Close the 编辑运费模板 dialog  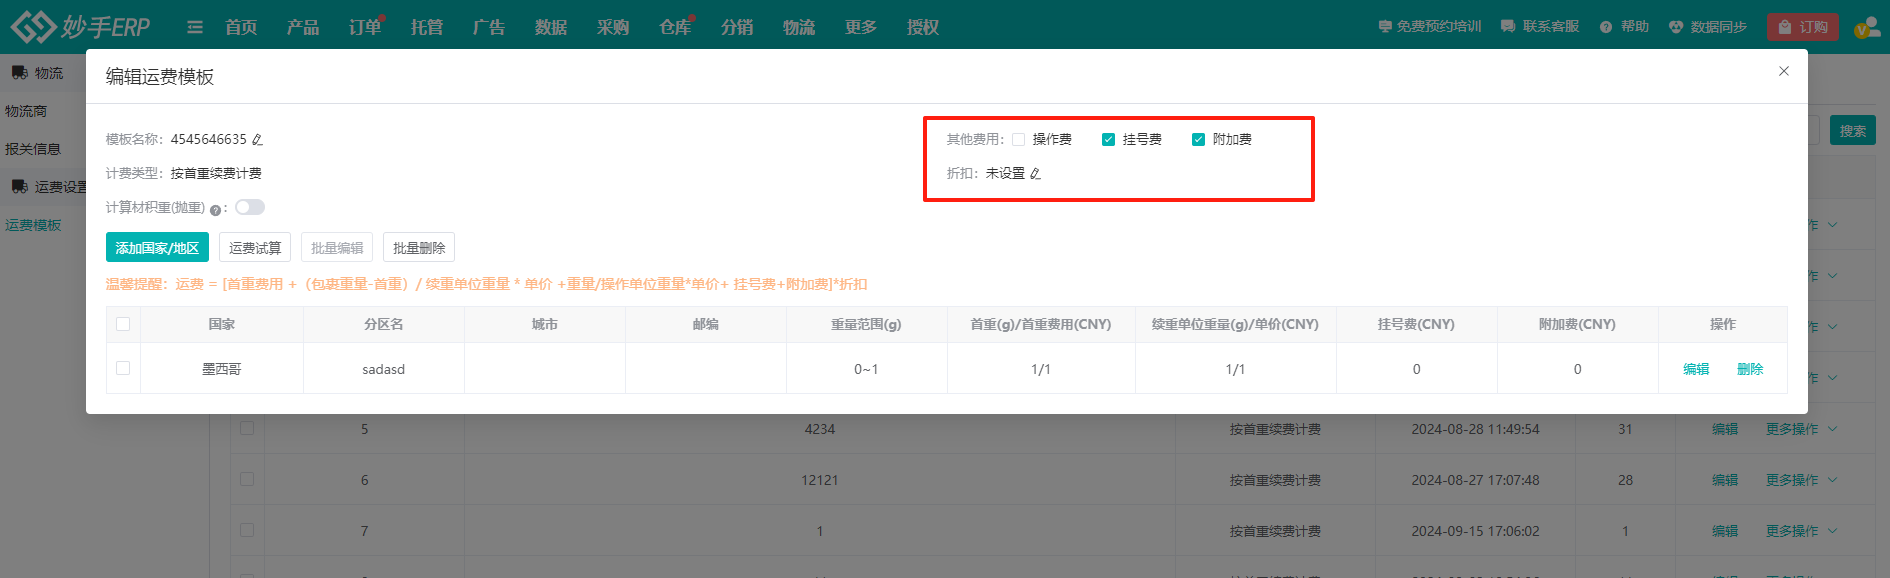[1783, 71]
